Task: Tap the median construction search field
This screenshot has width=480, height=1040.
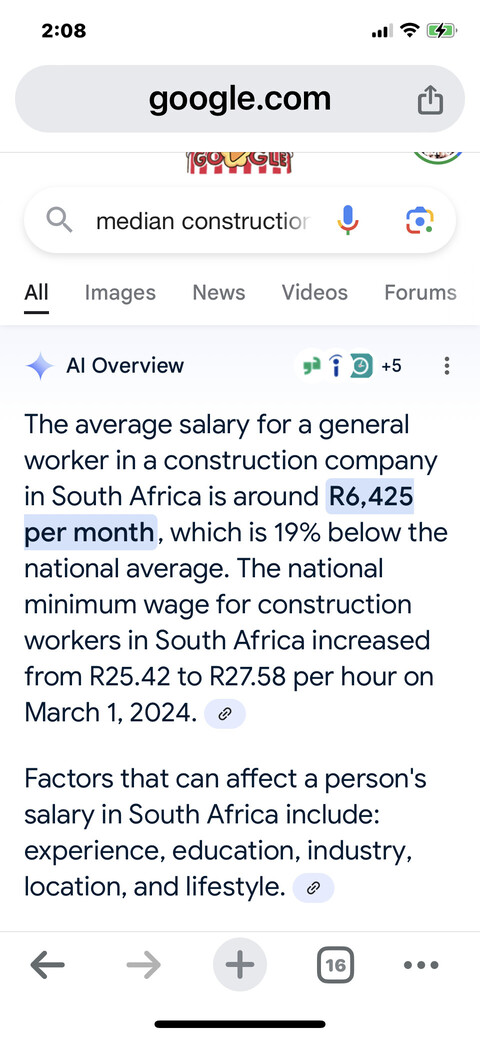Action: [x=202, y=221]
